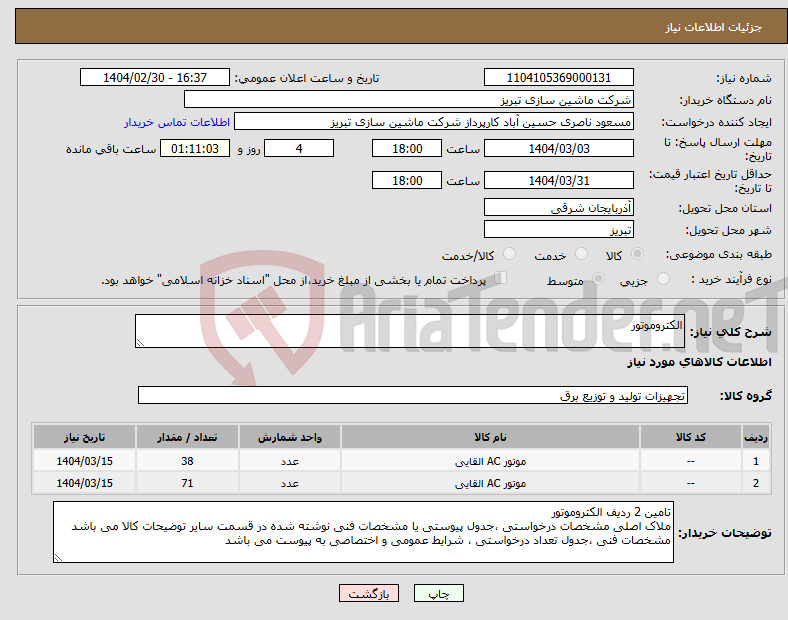Click the buyer notes textarea
This screenshot has width=788, height=620.
pos(363,532)
